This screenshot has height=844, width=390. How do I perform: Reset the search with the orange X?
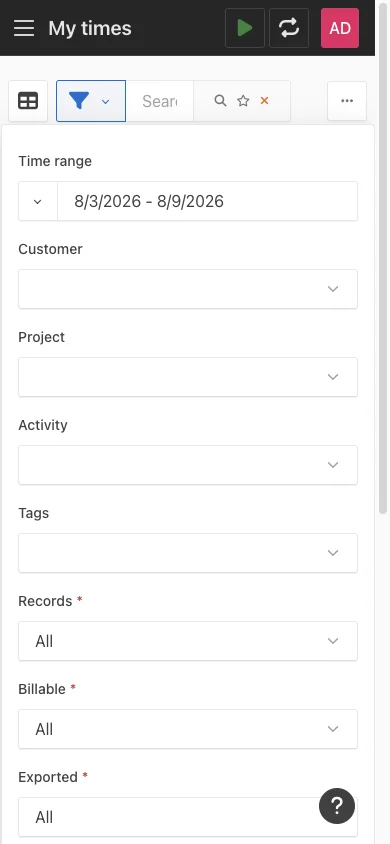(264, 101)
